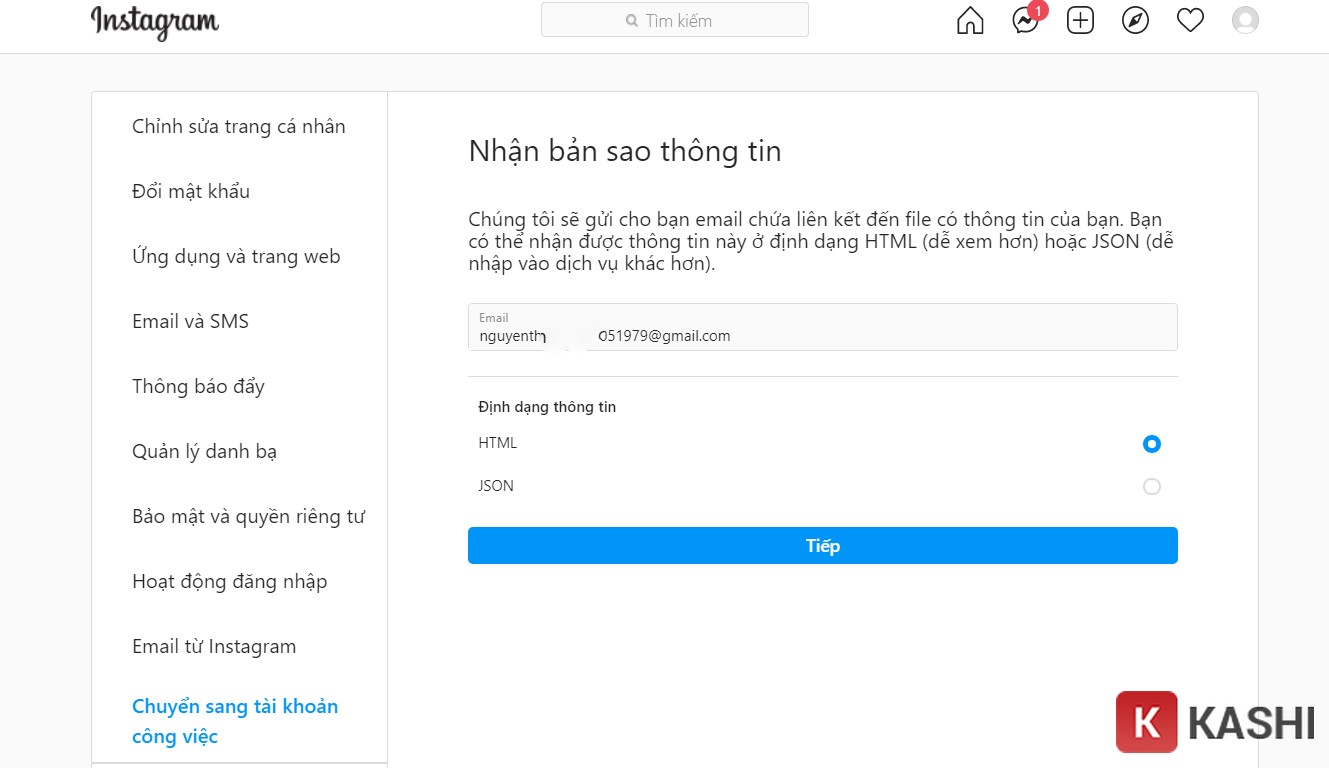Select the HTML format radio button
The height and width of the screenshot is (768, 1329).
click(1152, 443)
